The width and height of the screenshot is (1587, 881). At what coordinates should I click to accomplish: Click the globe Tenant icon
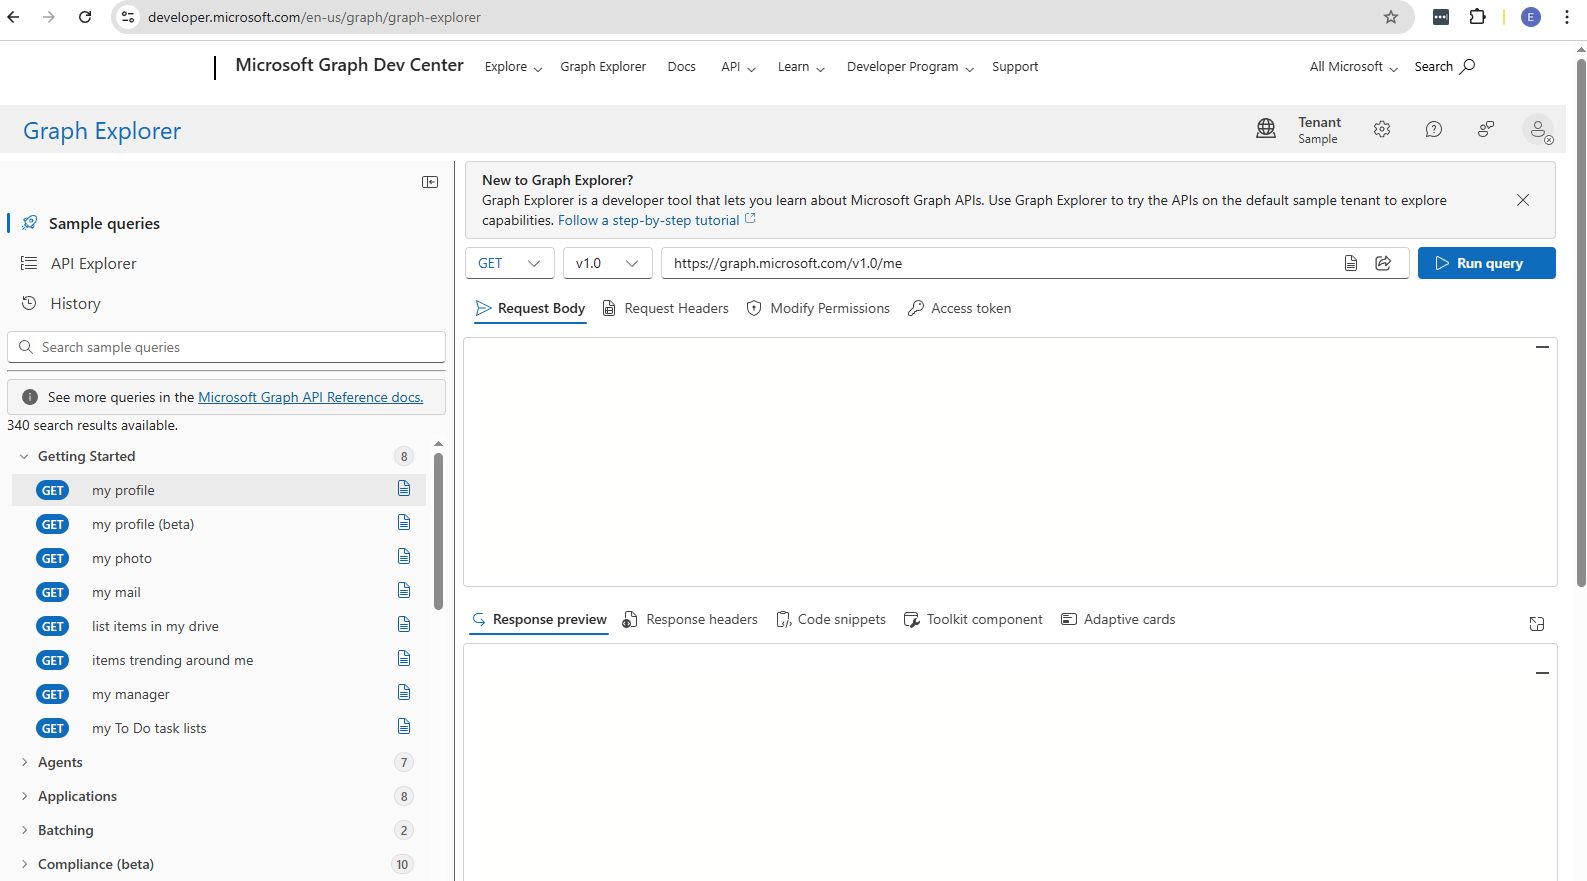pyautogui.click(x=1266, y=128)
